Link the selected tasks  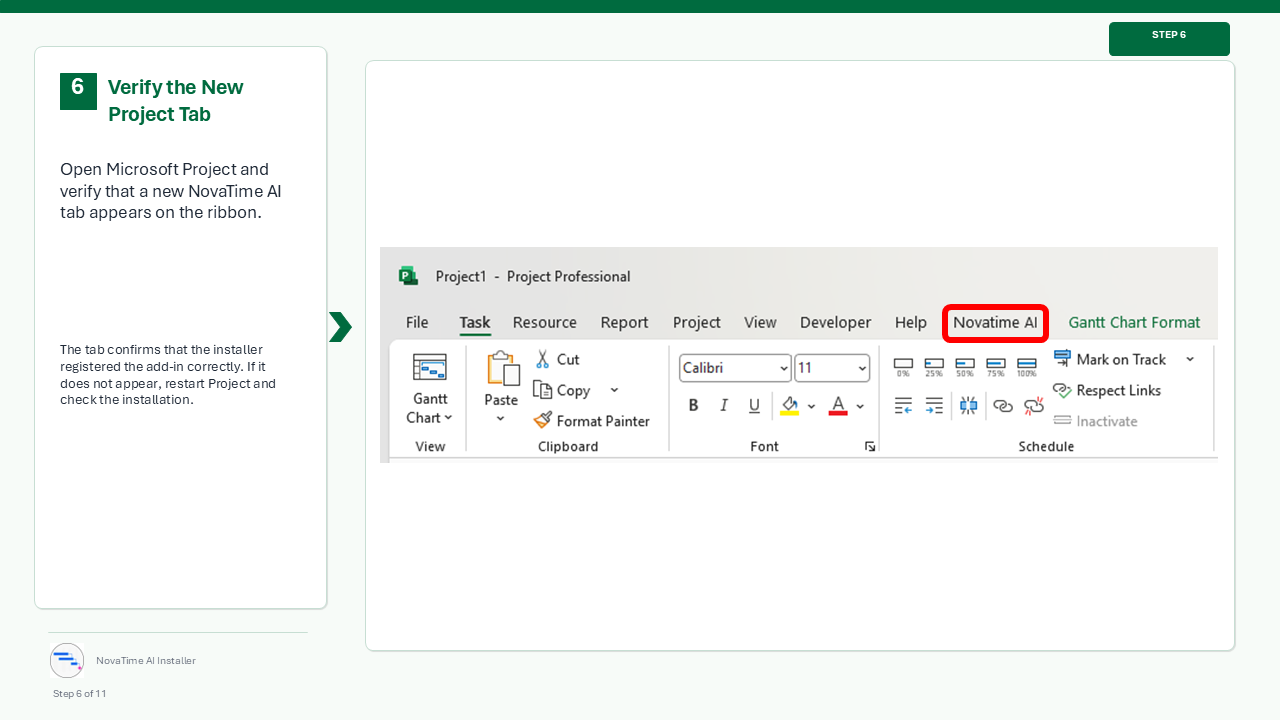pyautogui.click(x=1002, y=405)
